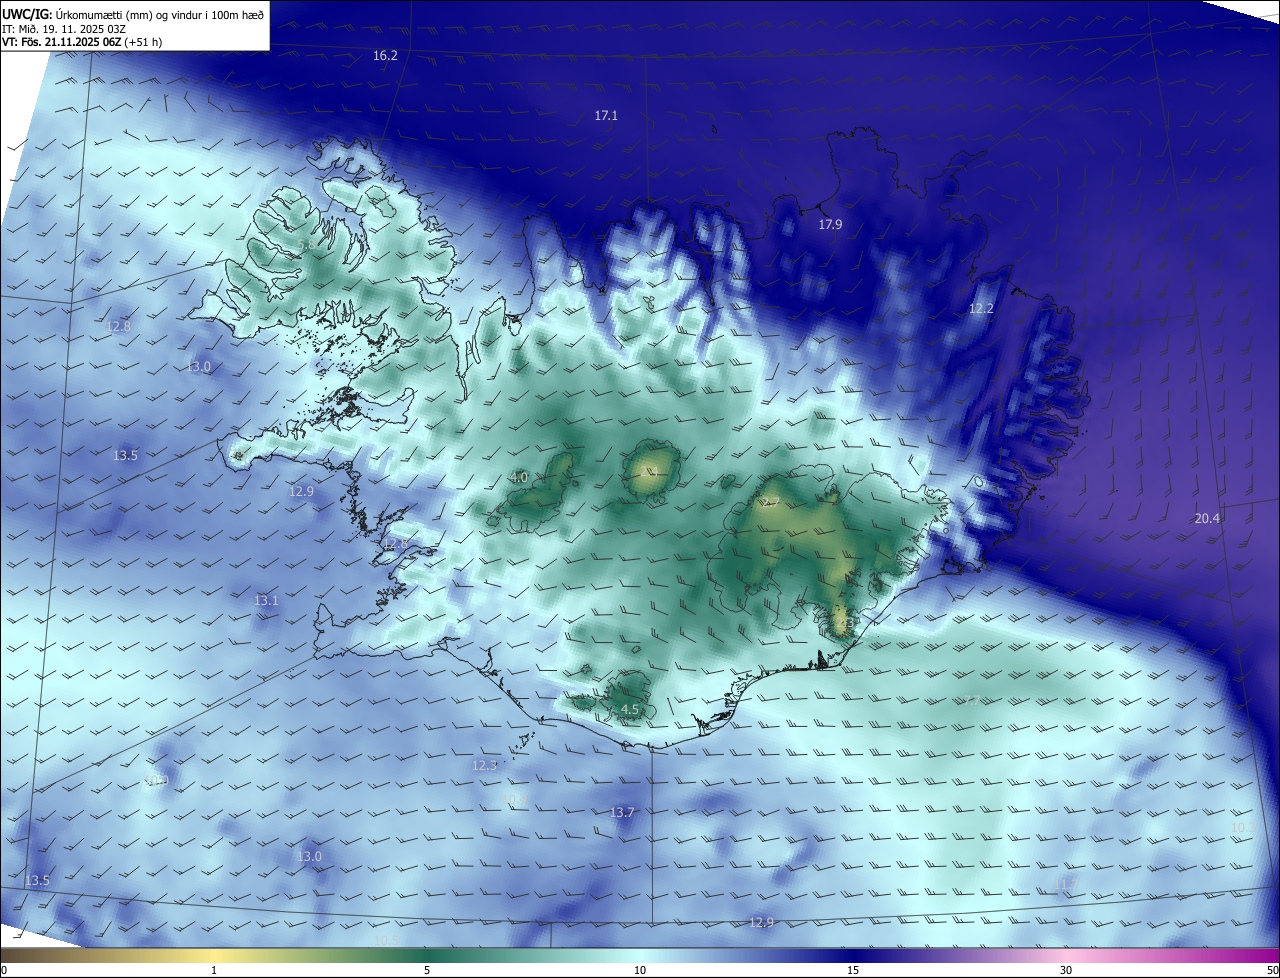Viewport: 1280px width, 978px height.
Task: Click the colorbar tick labeled 1
Action: tap(214, 971)
